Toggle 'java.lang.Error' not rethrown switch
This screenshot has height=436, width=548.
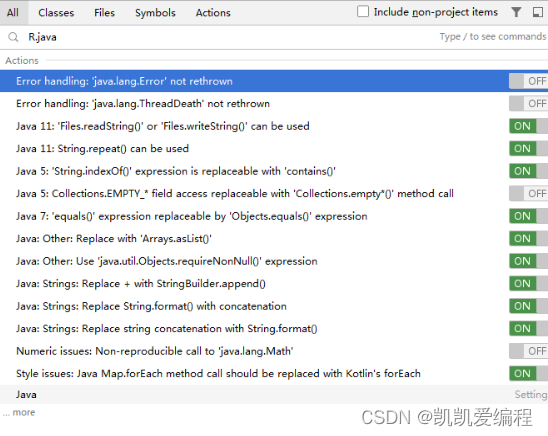(528, 81)
